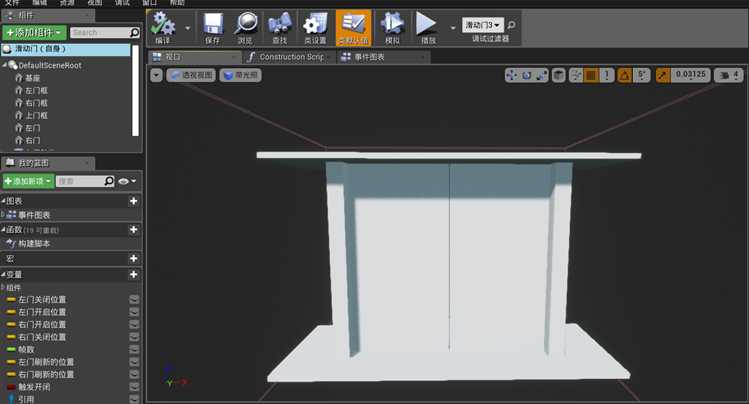This screenshot has width=749, height=404.
Task: Add a new macro with 宏 plus
Action: coord(134,258)
